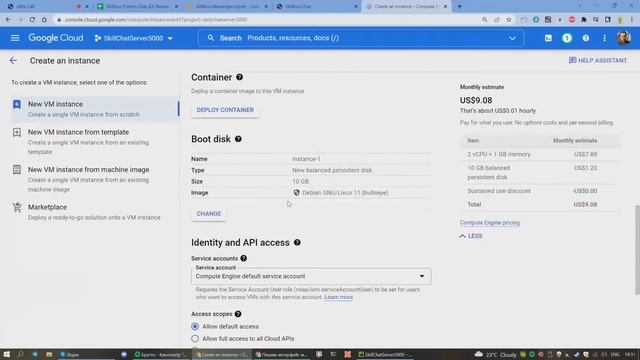Open the Compute Engine pricing link
Screen dimensions: 640x360
coord(489,222)
